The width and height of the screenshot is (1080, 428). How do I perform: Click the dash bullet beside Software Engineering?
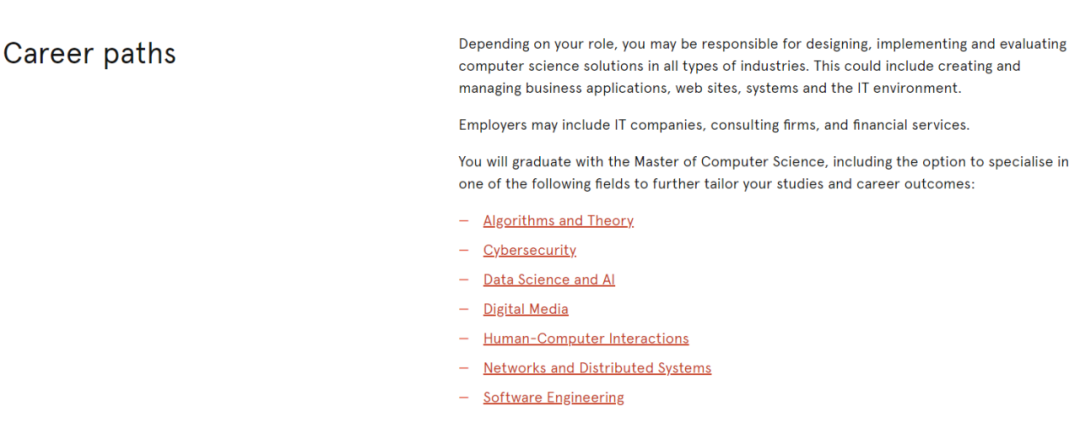pyautogui.click(x=464, y=398)
